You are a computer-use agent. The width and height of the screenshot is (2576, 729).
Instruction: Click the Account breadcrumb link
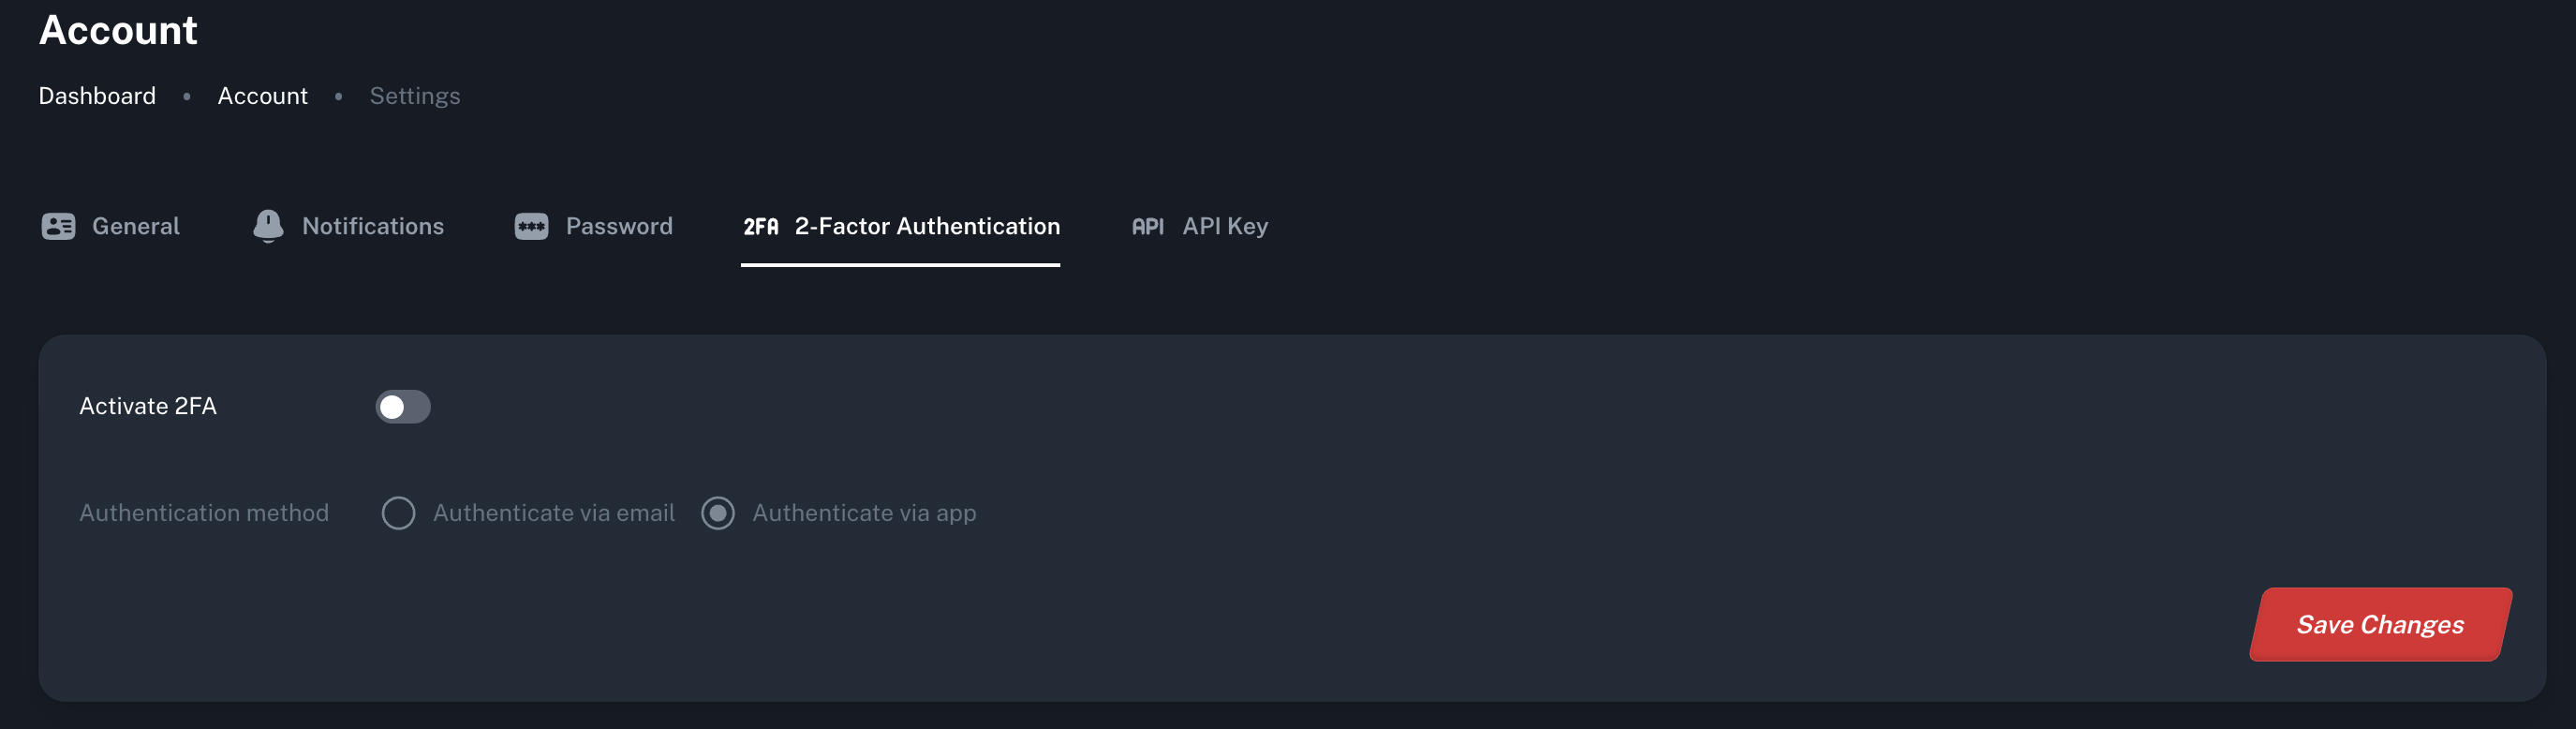(262, 96)
